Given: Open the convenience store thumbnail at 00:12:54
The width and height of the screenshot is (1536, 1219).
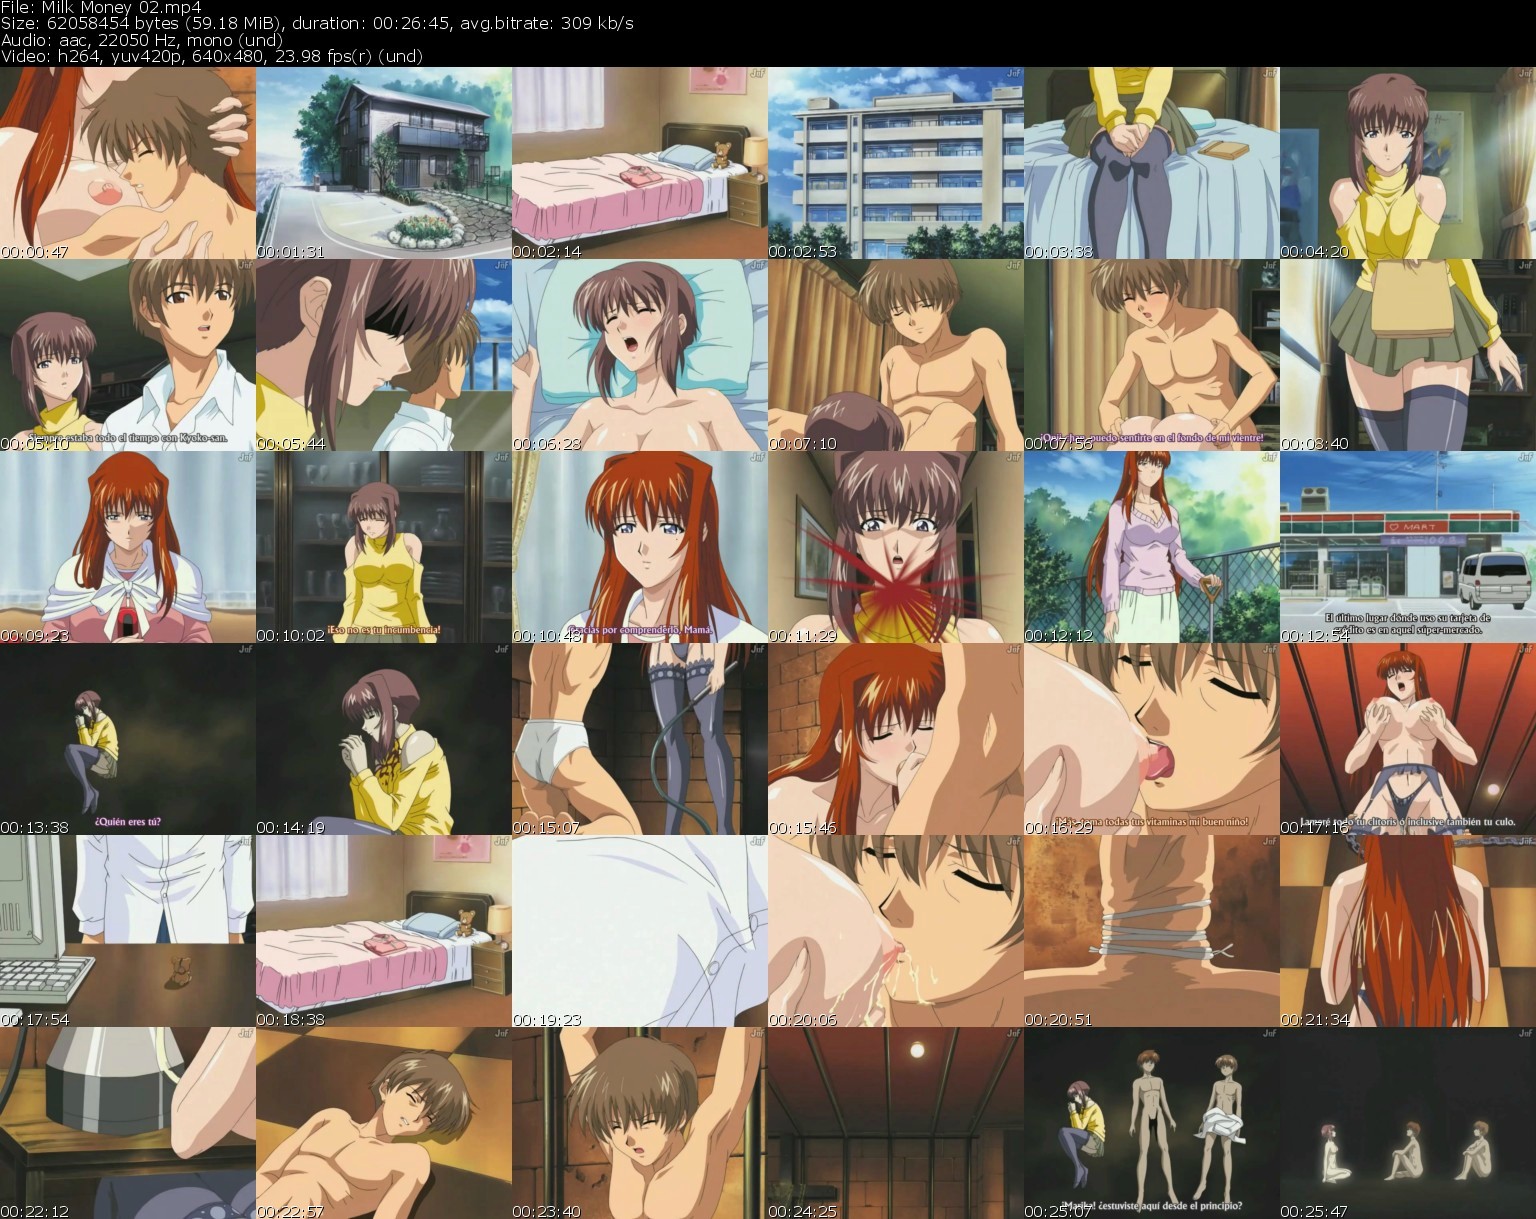Looking at the screenshot, I should (x=1408, y=547).
